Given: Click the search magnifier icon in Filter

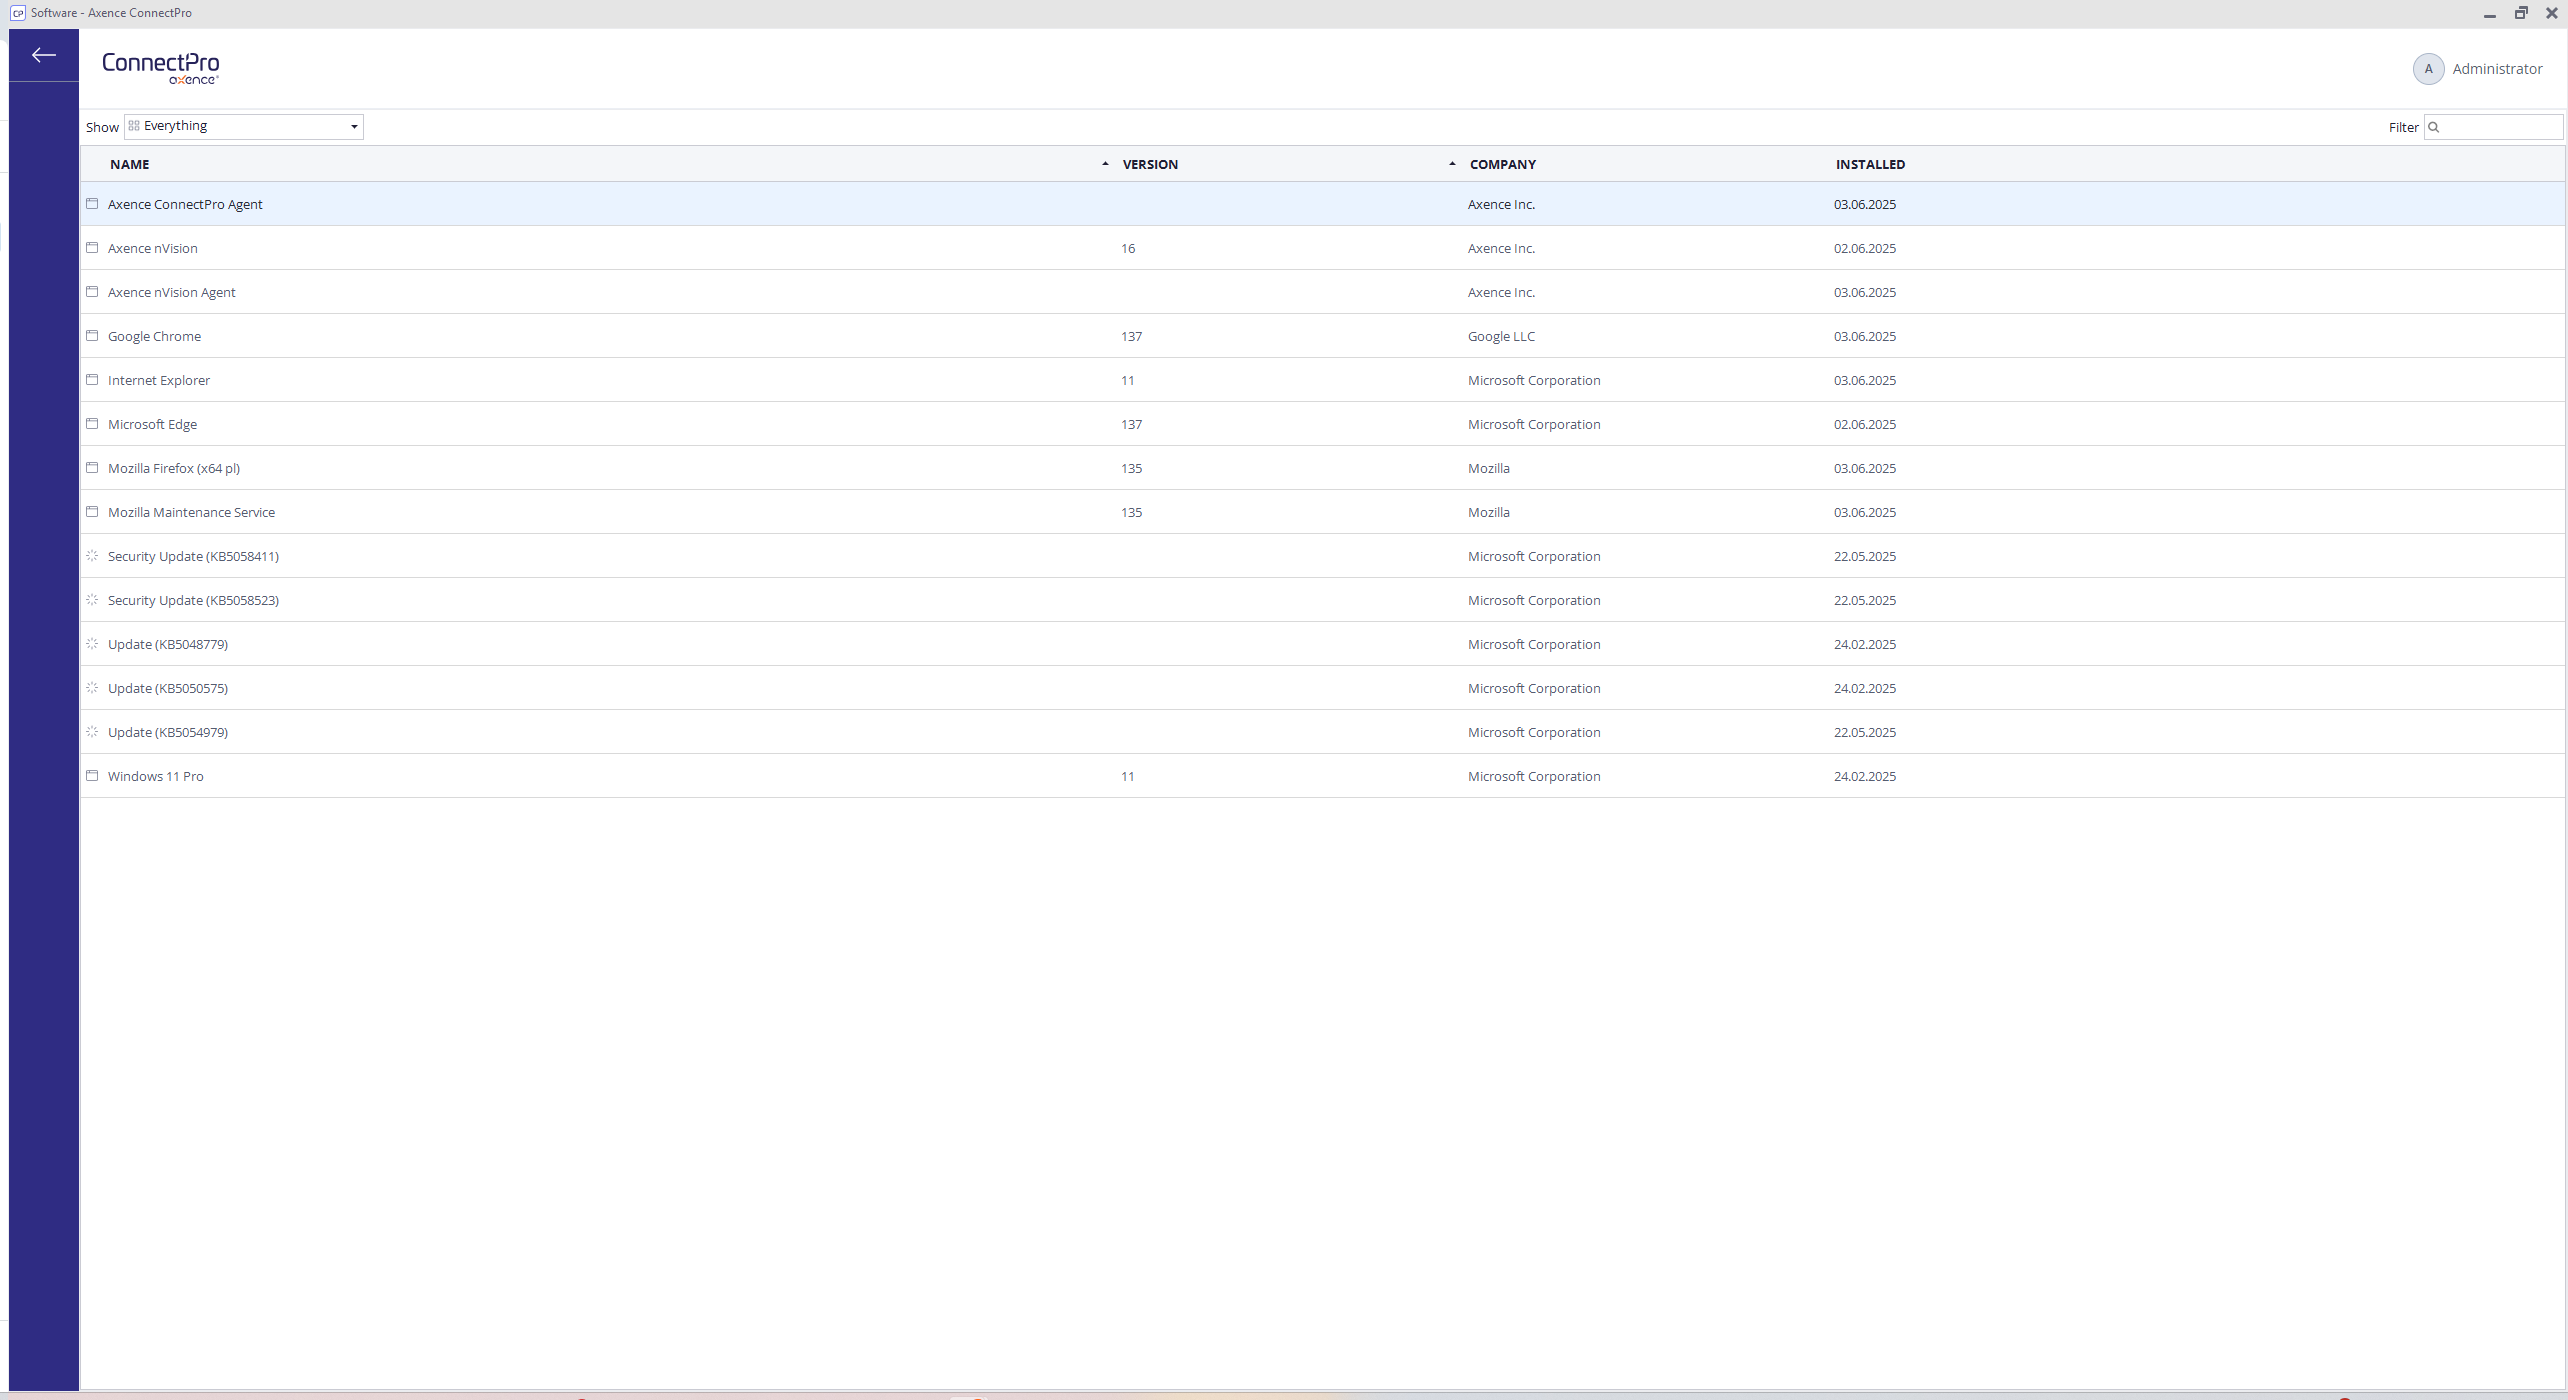Looking at the screenshot, I should 2435,127.
